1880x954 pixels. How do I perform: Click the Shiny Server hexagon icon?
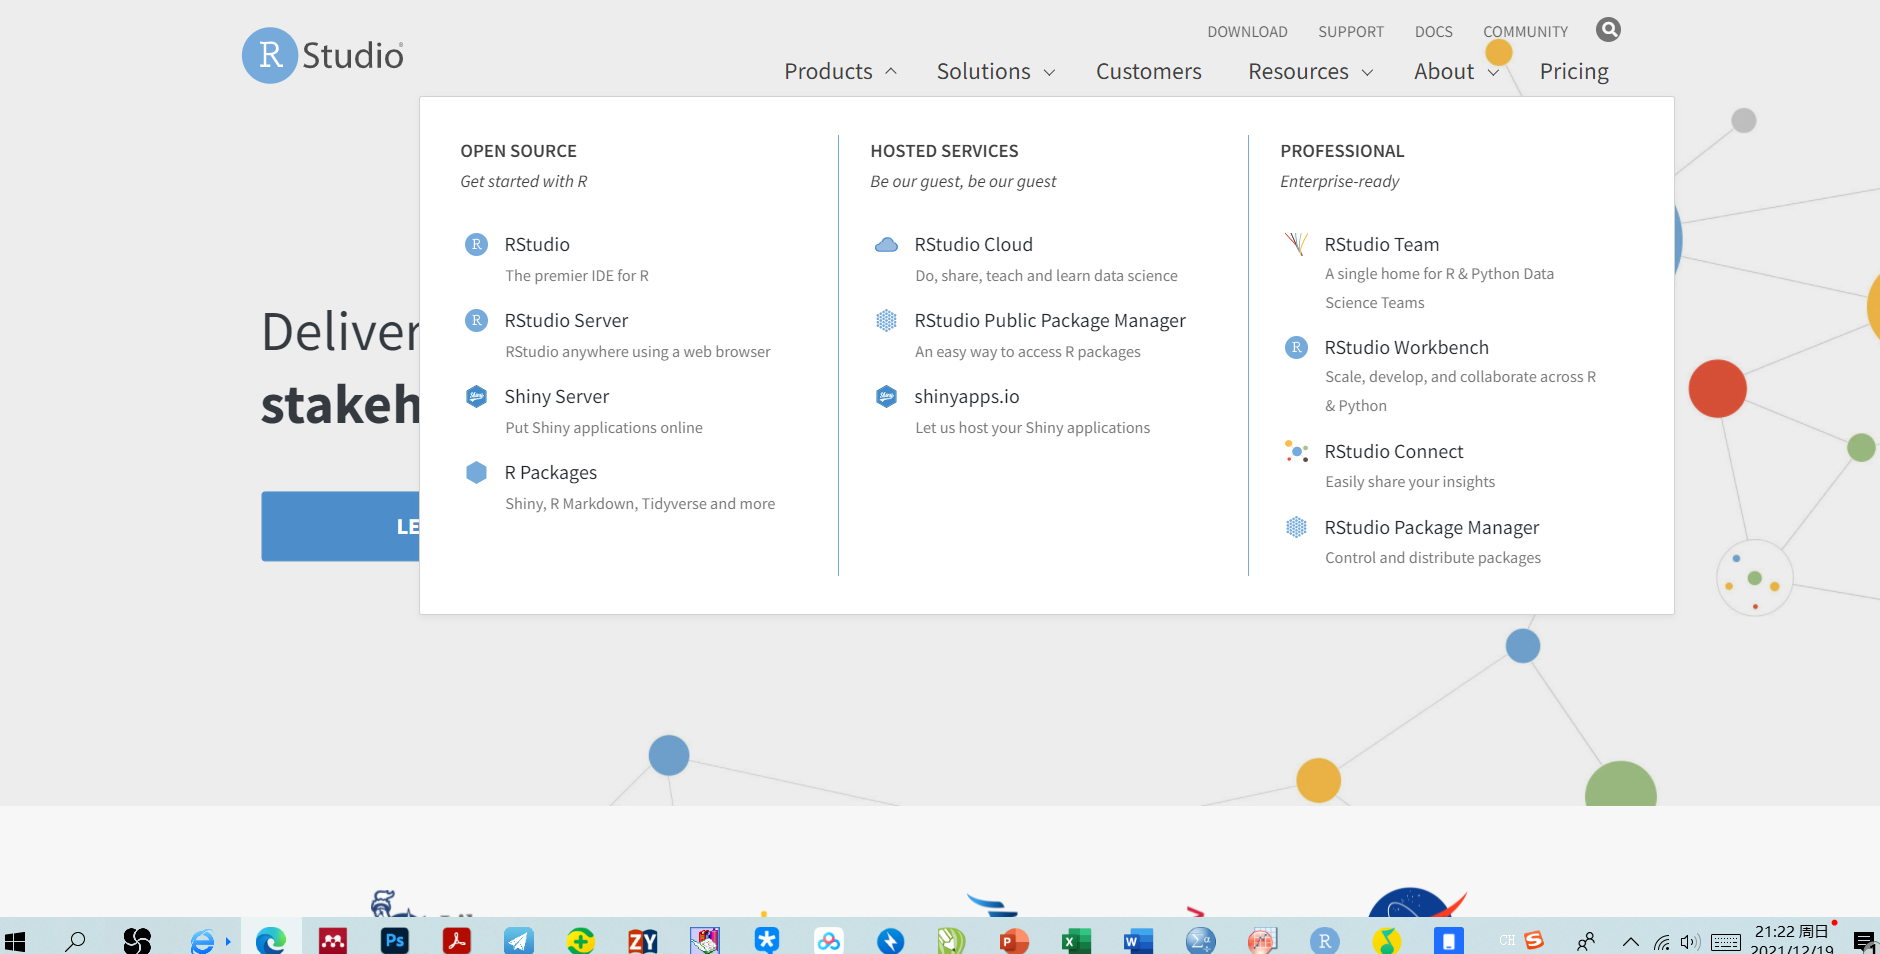click(477, 396)
